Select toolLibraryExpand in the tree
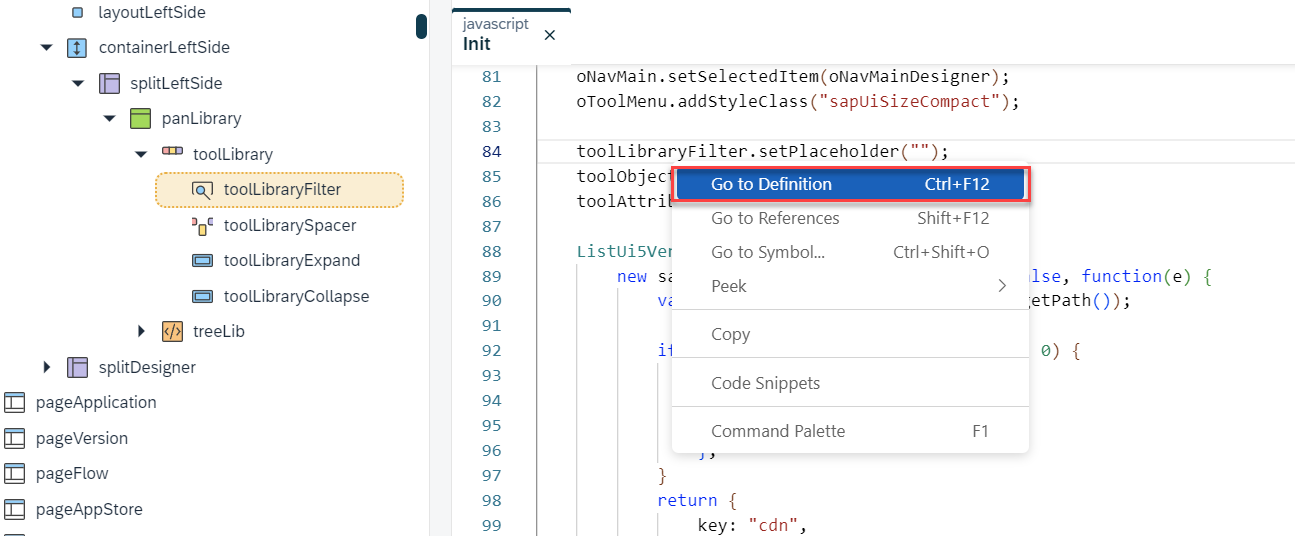 292,260
